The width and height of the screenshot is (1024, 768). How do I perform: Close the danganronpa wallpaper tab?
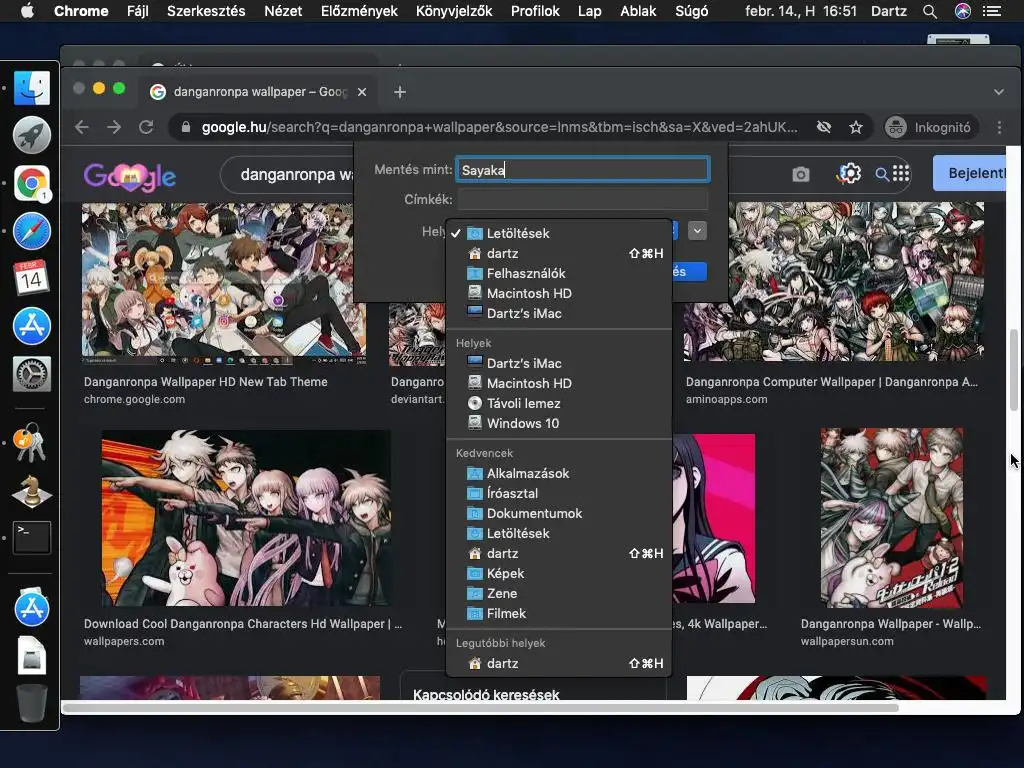point(362,92)
